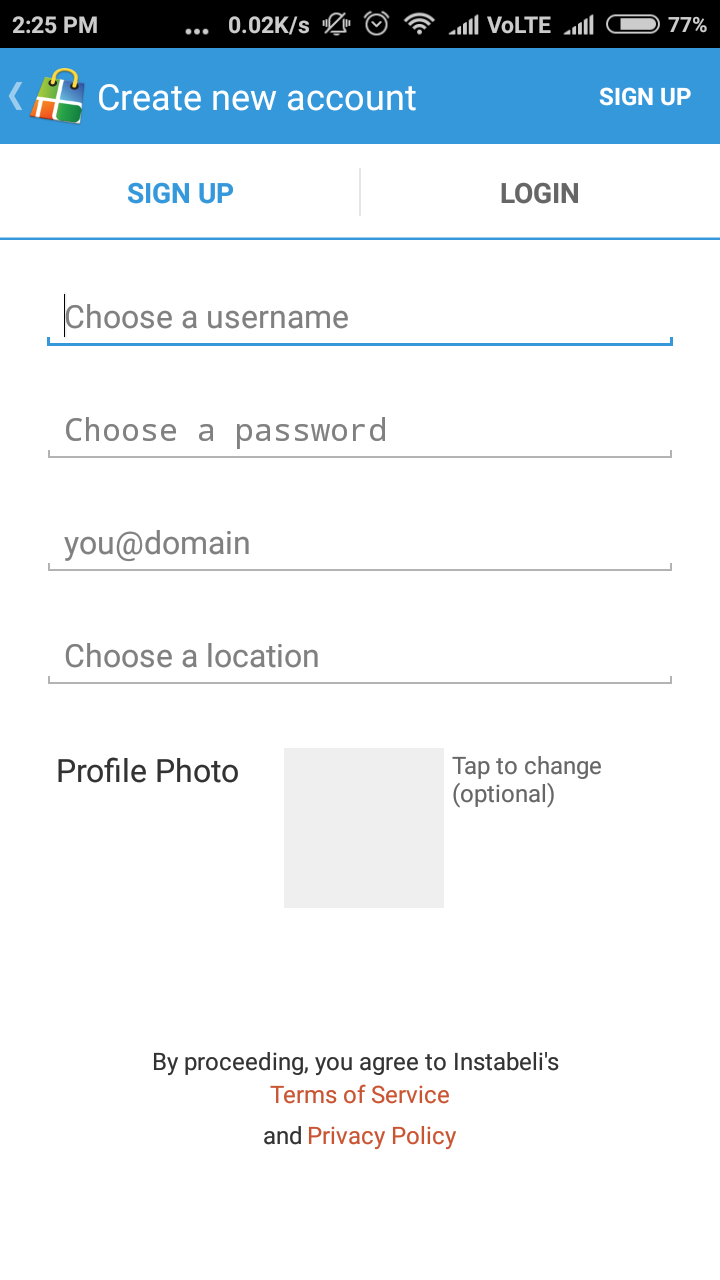Tap the Wi-Fi status bar icon
The height and width of the screenshot is (1280, 720).
point(419,24)
